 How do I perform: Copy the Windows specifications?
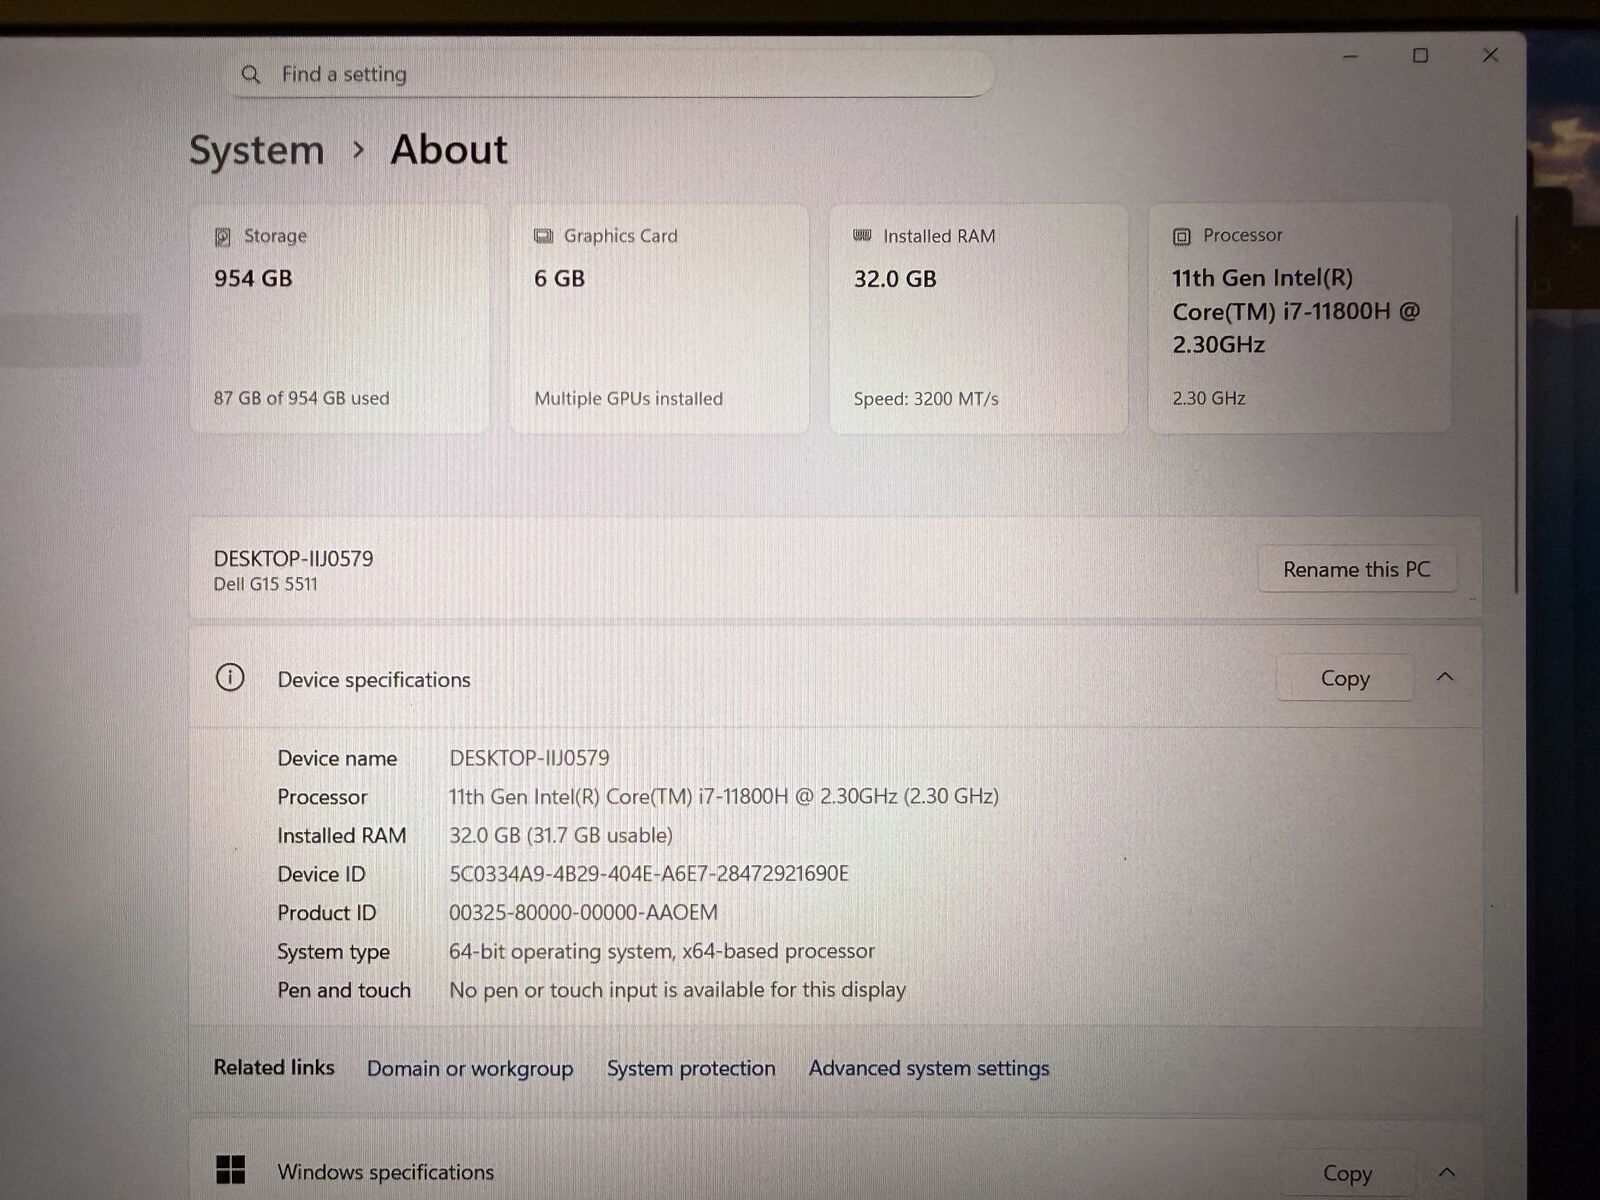coord(1347,1173)
